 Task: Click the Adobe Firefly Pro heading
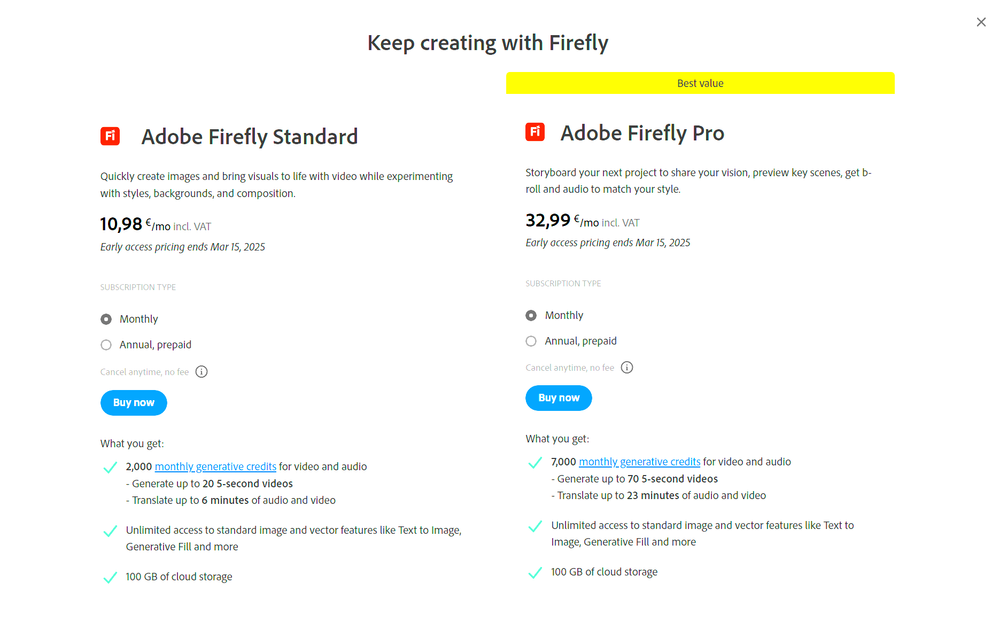pyautogui.click(x=642, y=133)
